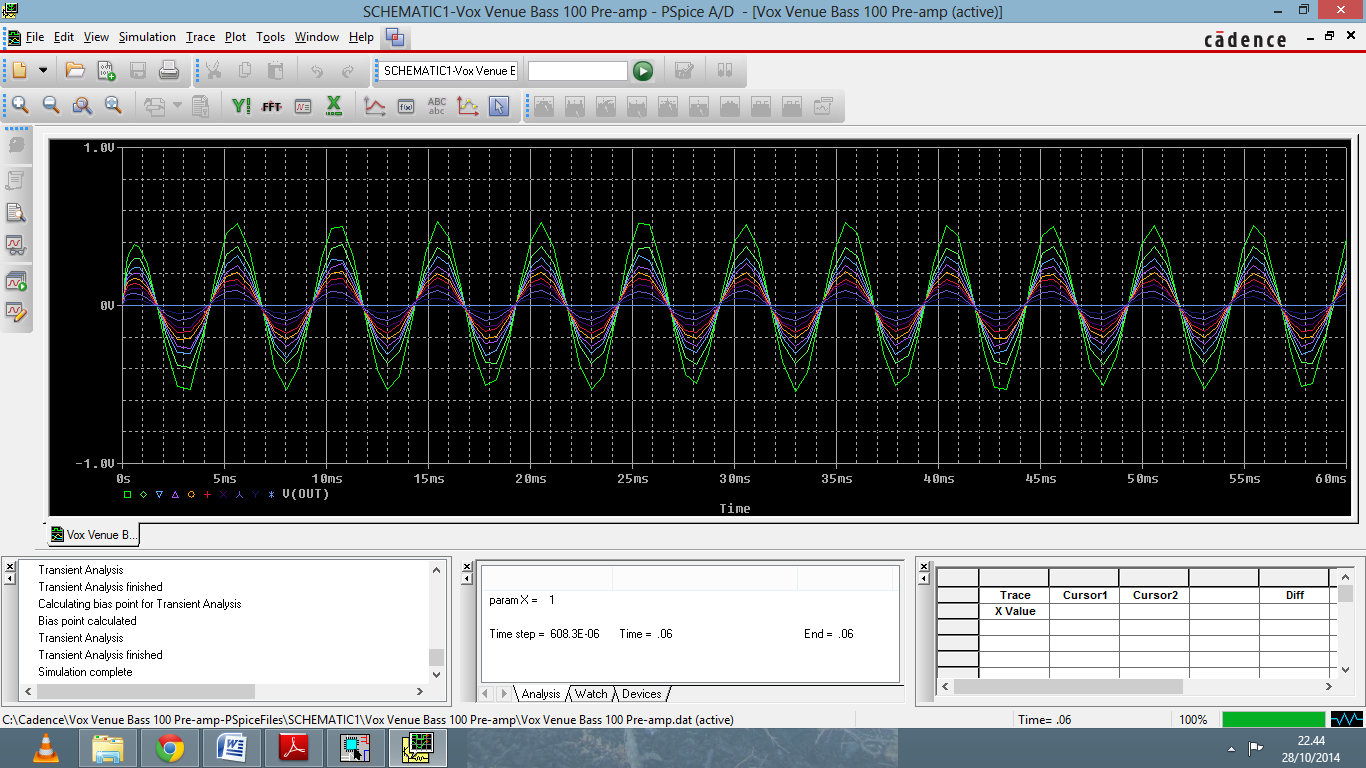The height and width of the screenshot is (768, 1366).
Task: Click the ABC text label tool
Action: [x=437, y=106]
